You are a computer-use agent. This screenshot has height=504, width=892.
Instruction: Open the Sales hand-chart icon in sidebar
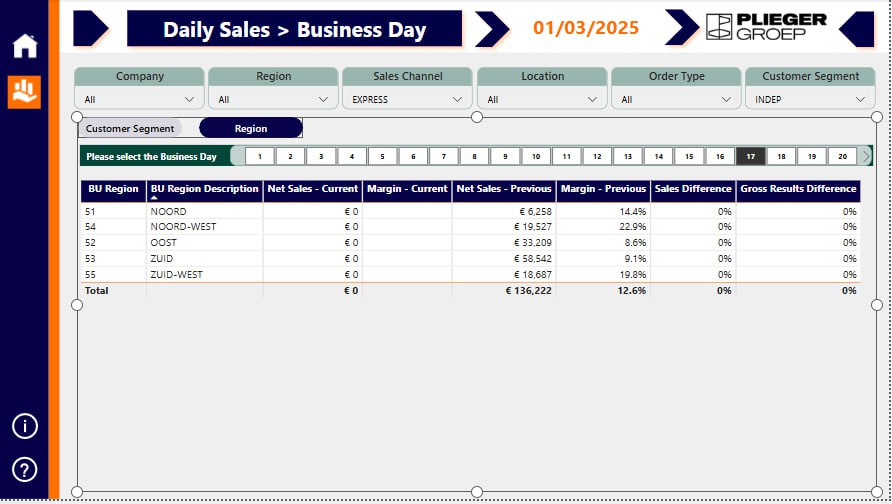[24, 92]
